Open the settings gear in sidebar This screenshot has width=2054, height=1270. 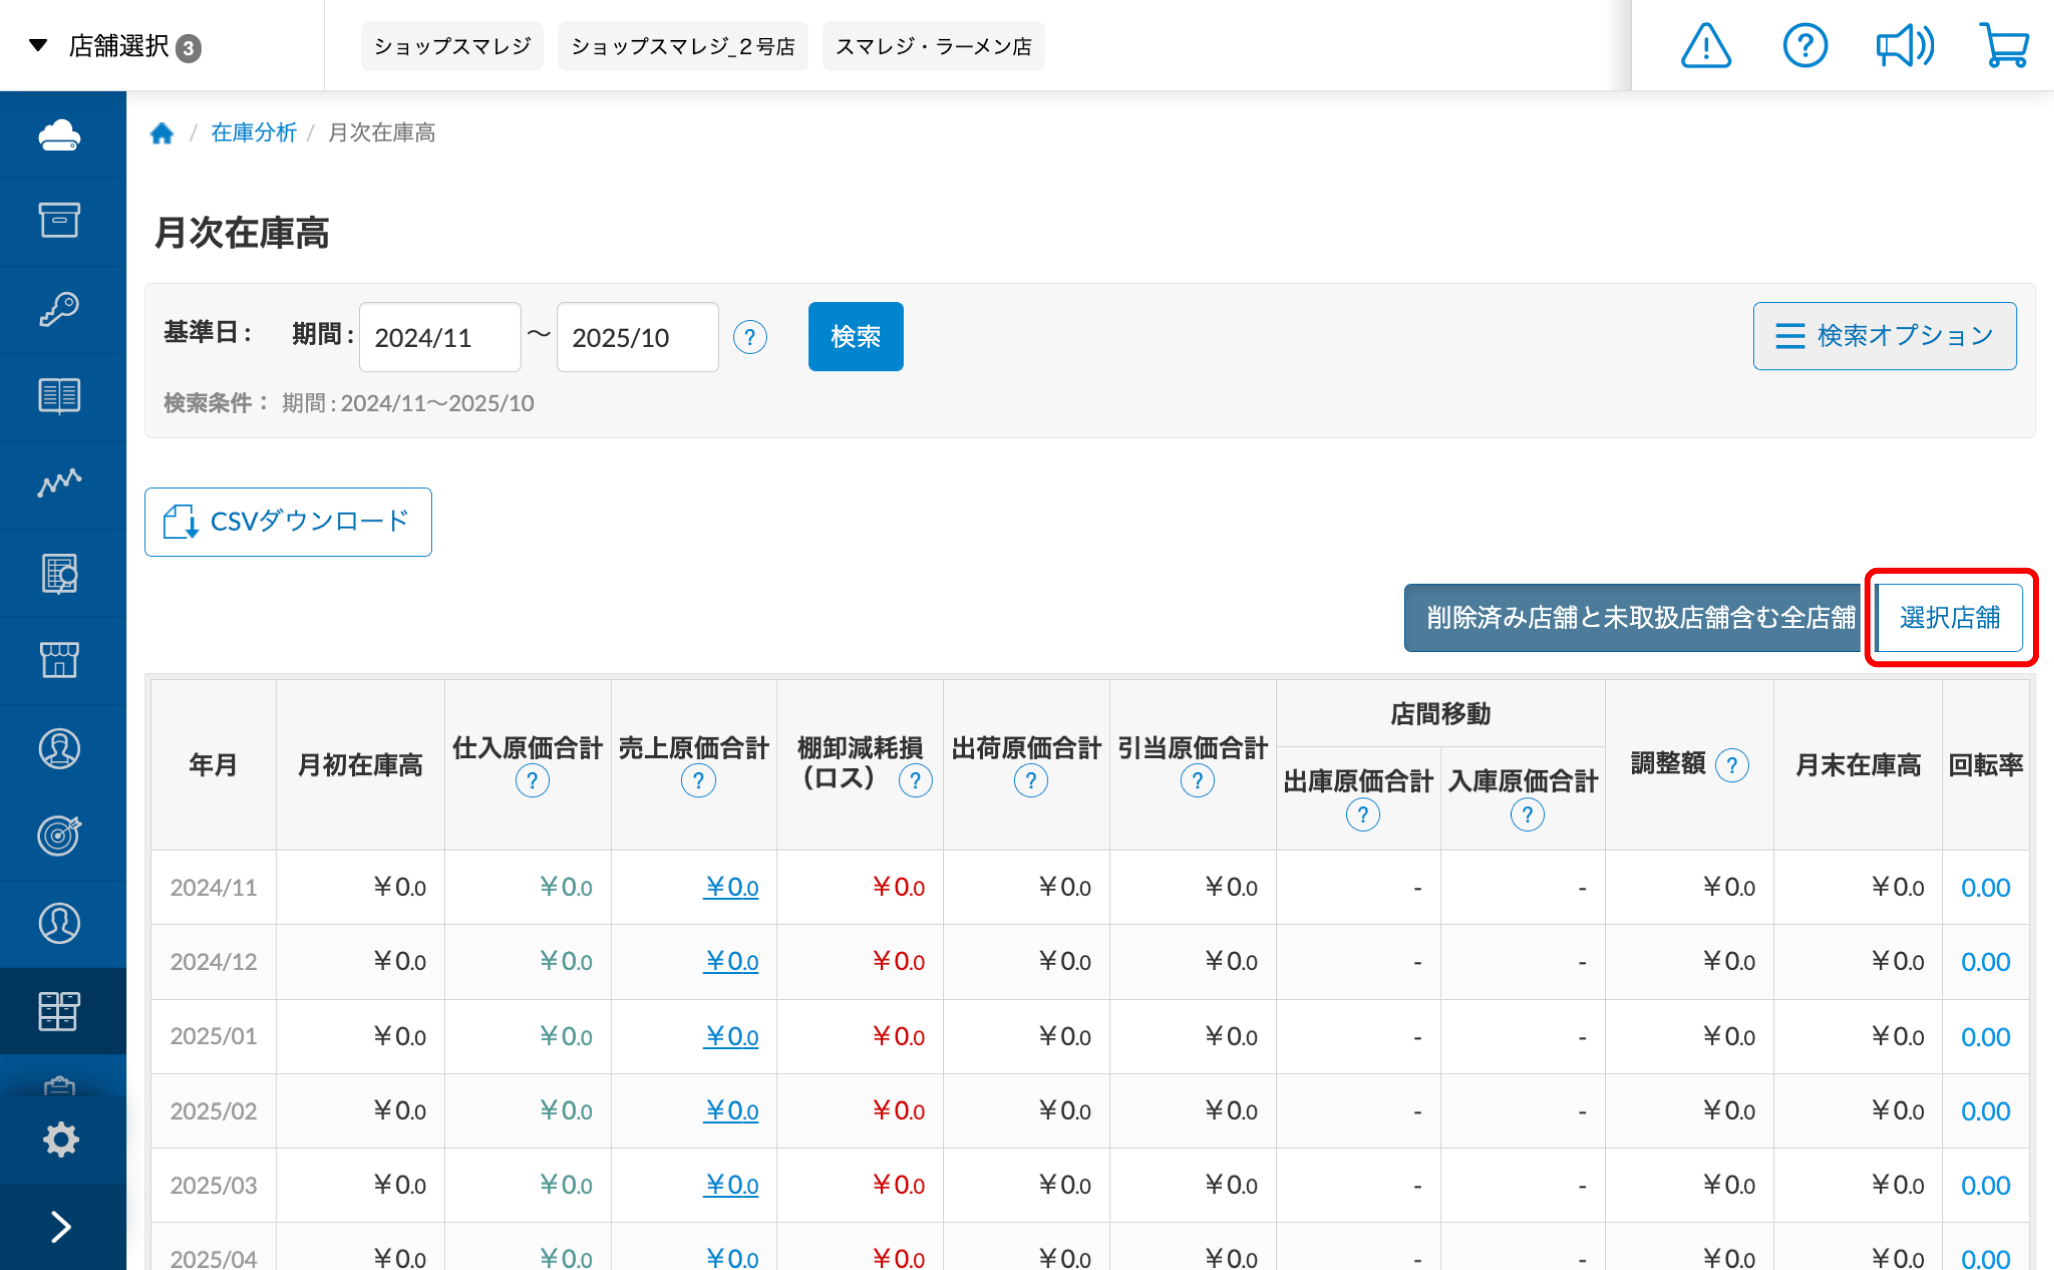60,1139
